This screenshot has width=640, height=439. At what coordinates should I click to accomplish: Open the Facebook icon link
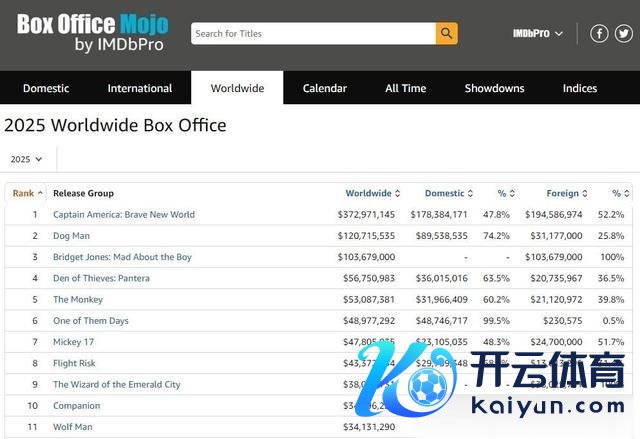(599, 33)
